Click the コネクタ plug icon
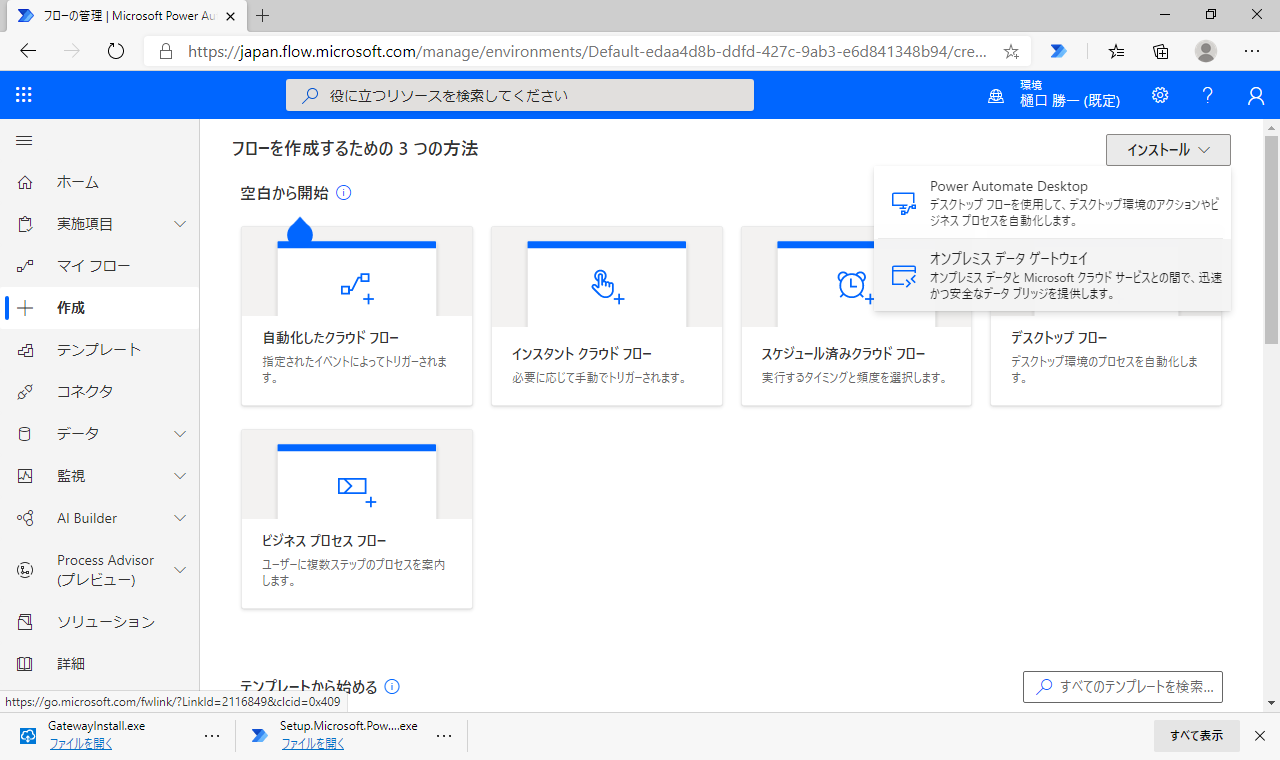1280x760 pixels. point(25,391)
